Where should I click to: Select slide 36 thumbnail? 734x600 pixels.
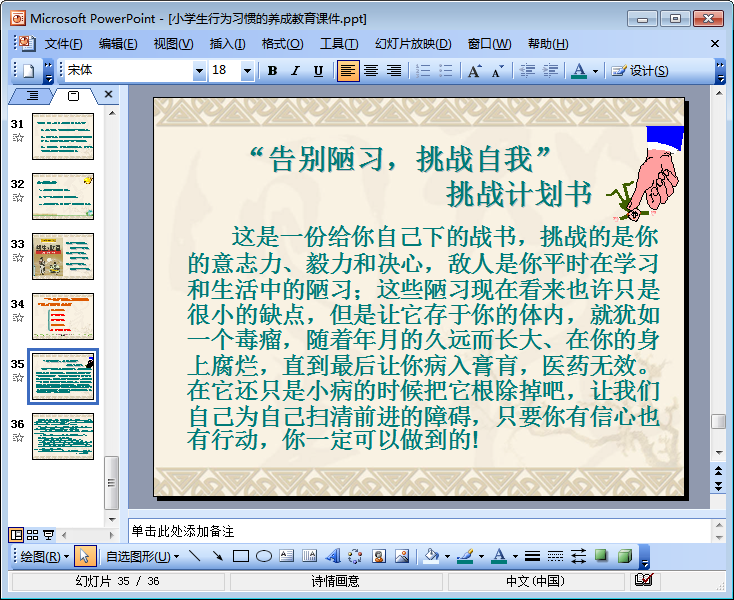pyautogui.click(x=63, y=436)
